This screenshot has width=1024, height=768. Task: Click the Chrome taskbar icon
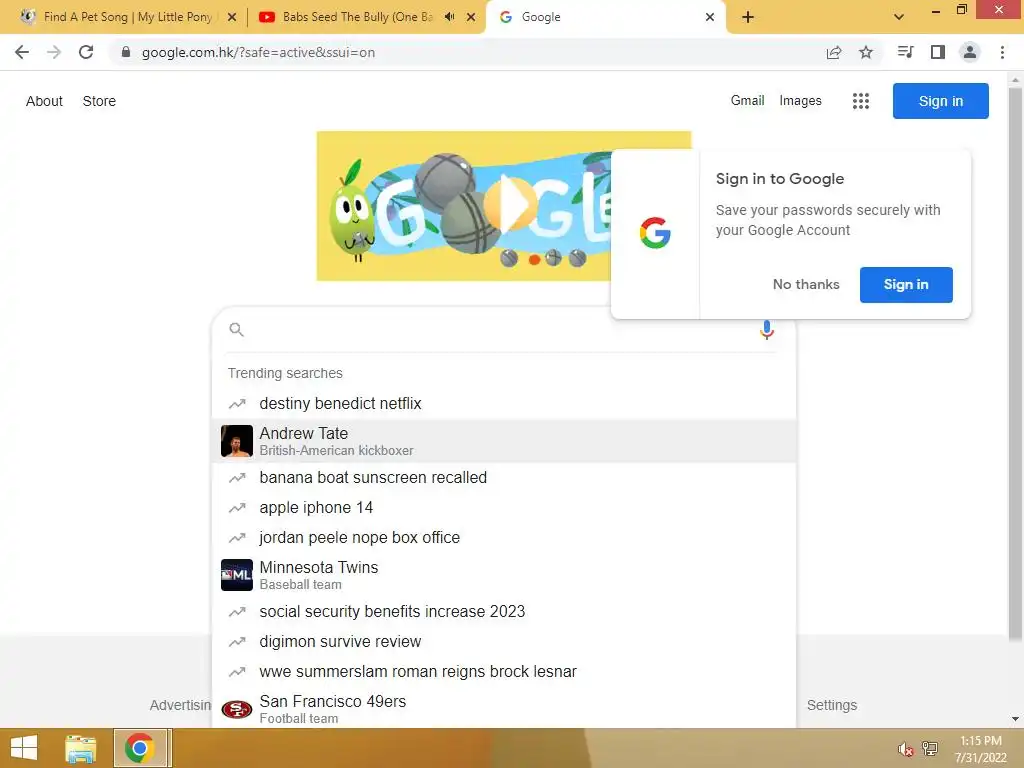pos(140,748)
